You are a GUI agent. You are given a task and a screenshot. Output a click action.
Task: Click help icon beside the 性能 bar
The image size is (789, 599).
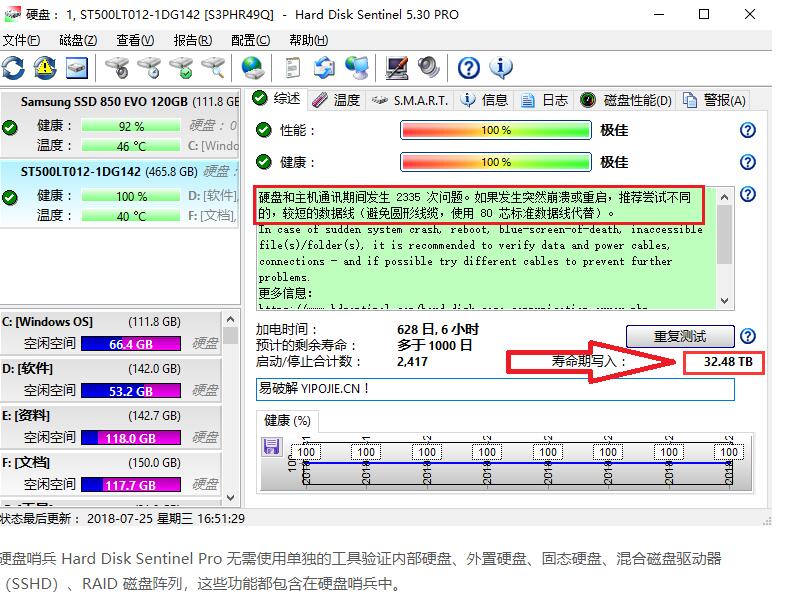(x=748, y=130)
